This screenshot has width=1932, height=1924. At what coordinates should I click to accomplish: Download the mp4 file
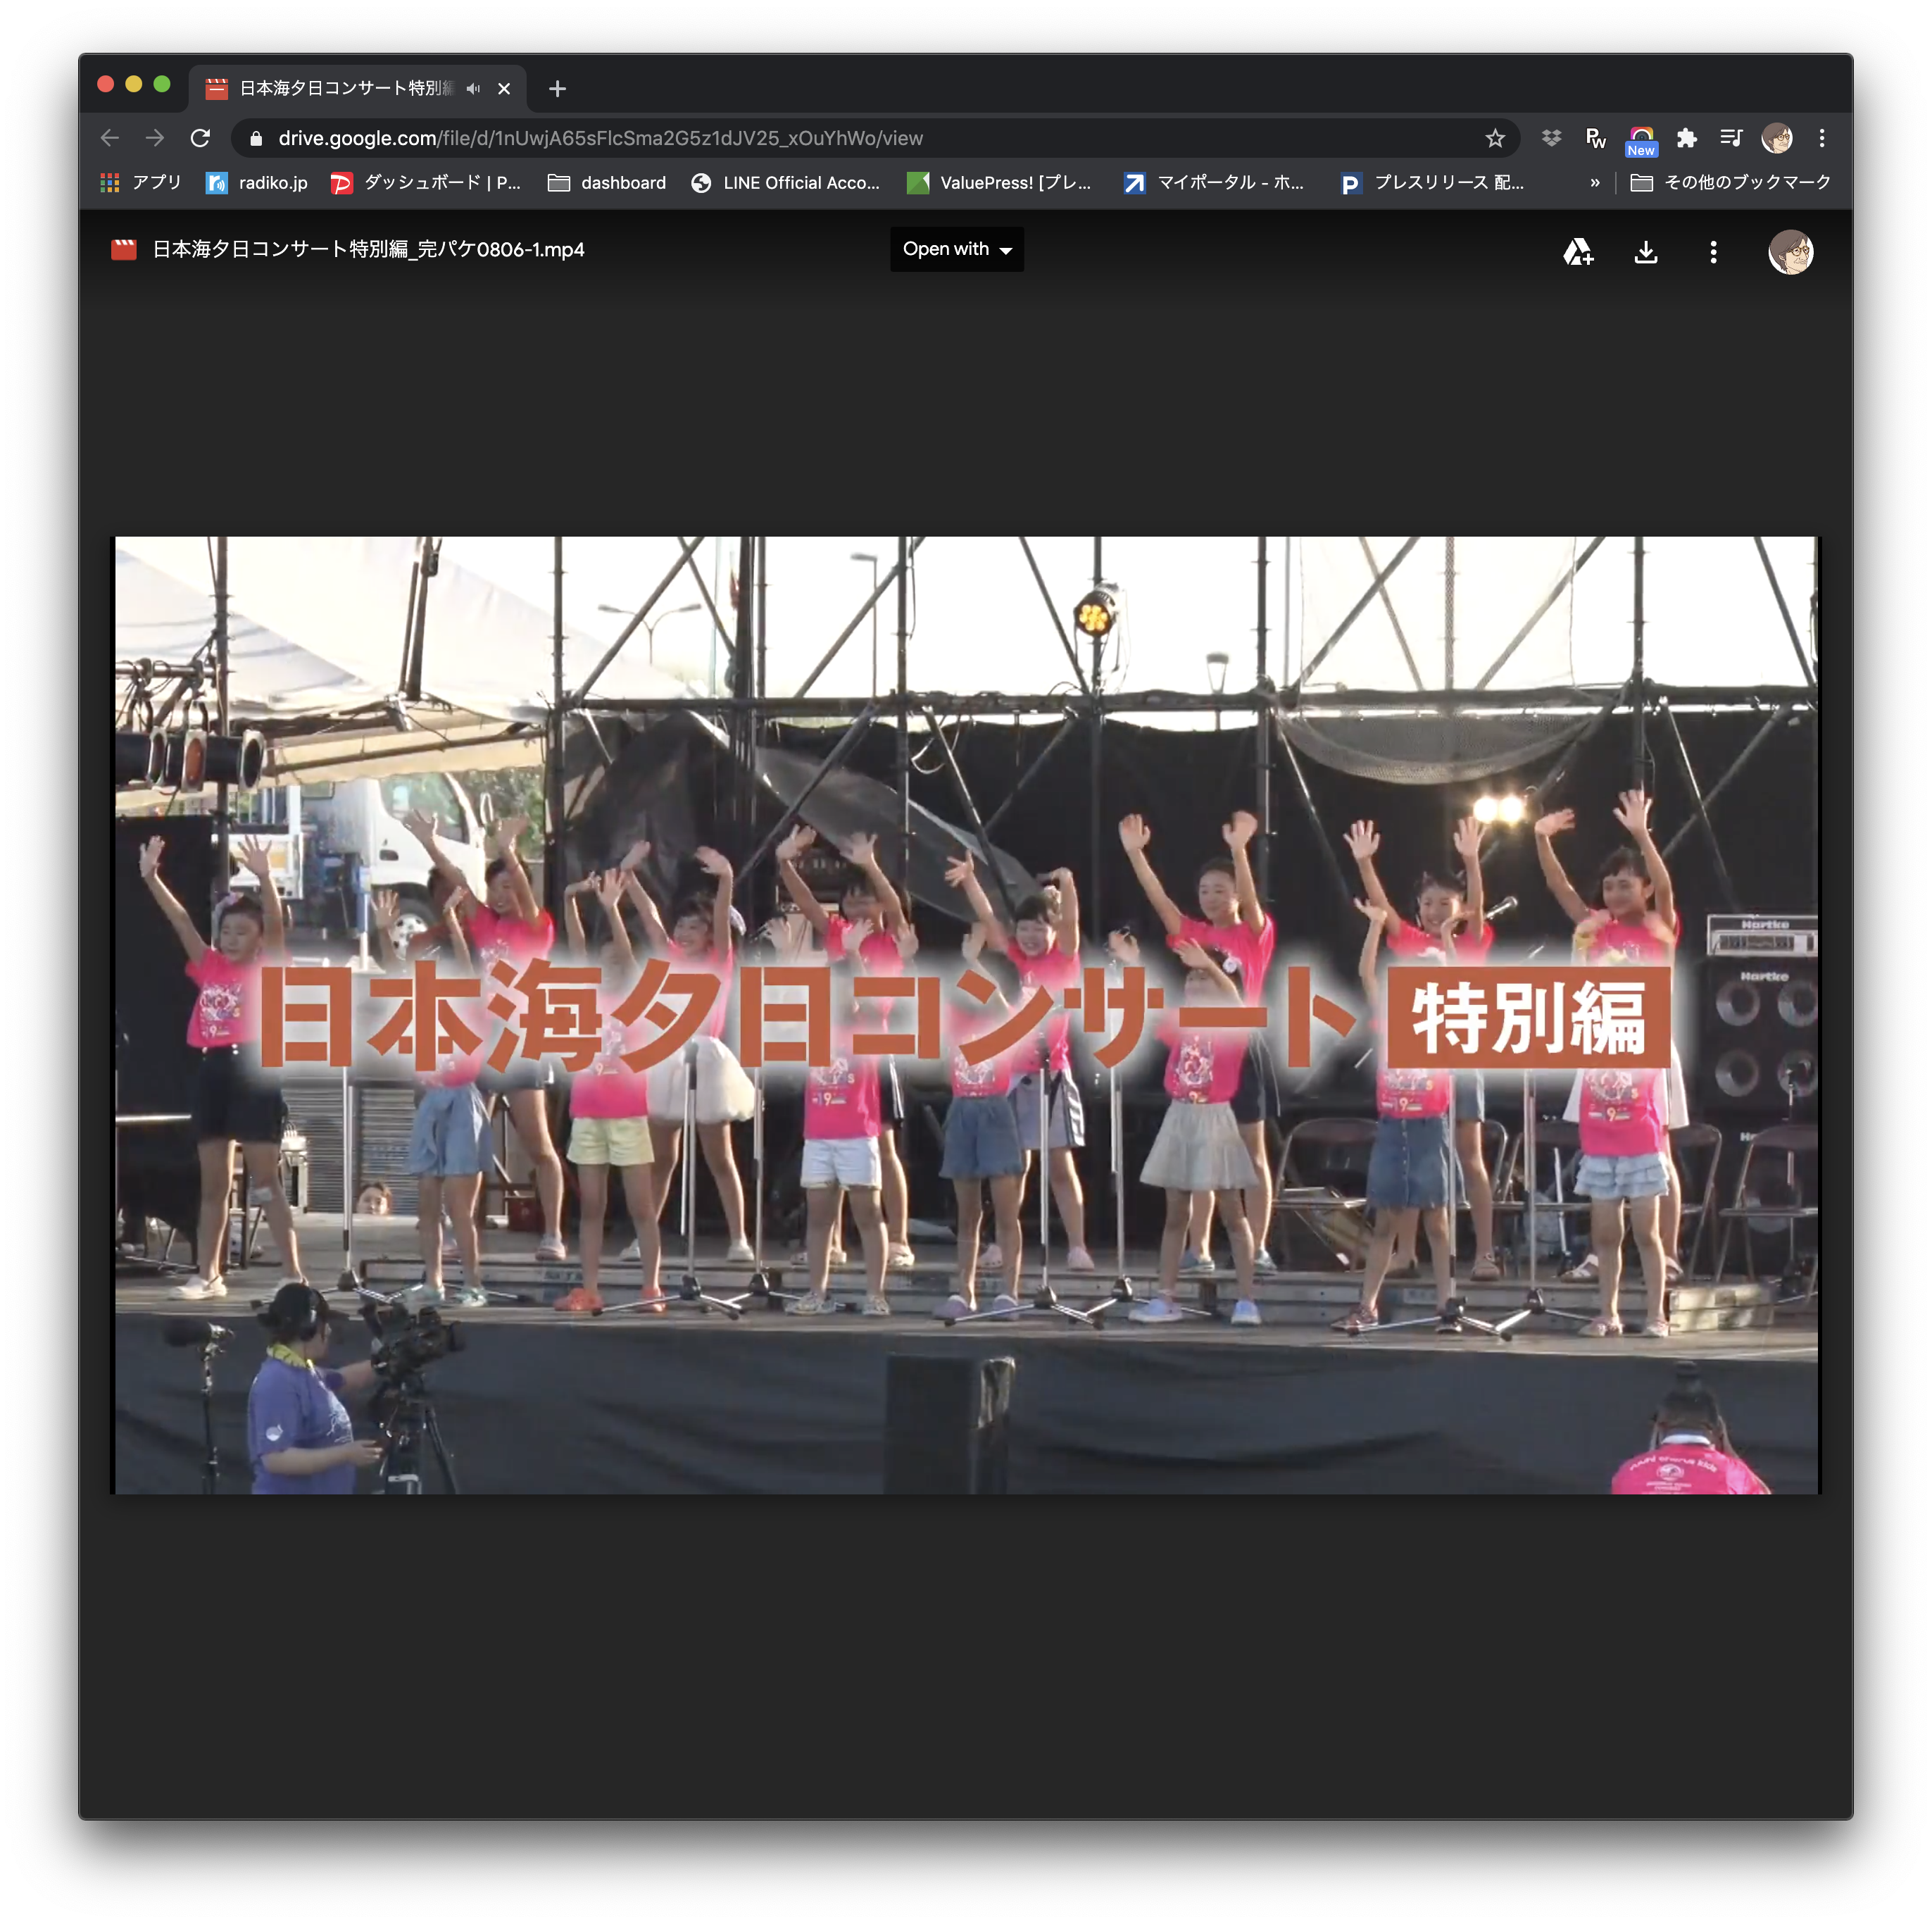pyautogui.click(x=1645, y=252)
